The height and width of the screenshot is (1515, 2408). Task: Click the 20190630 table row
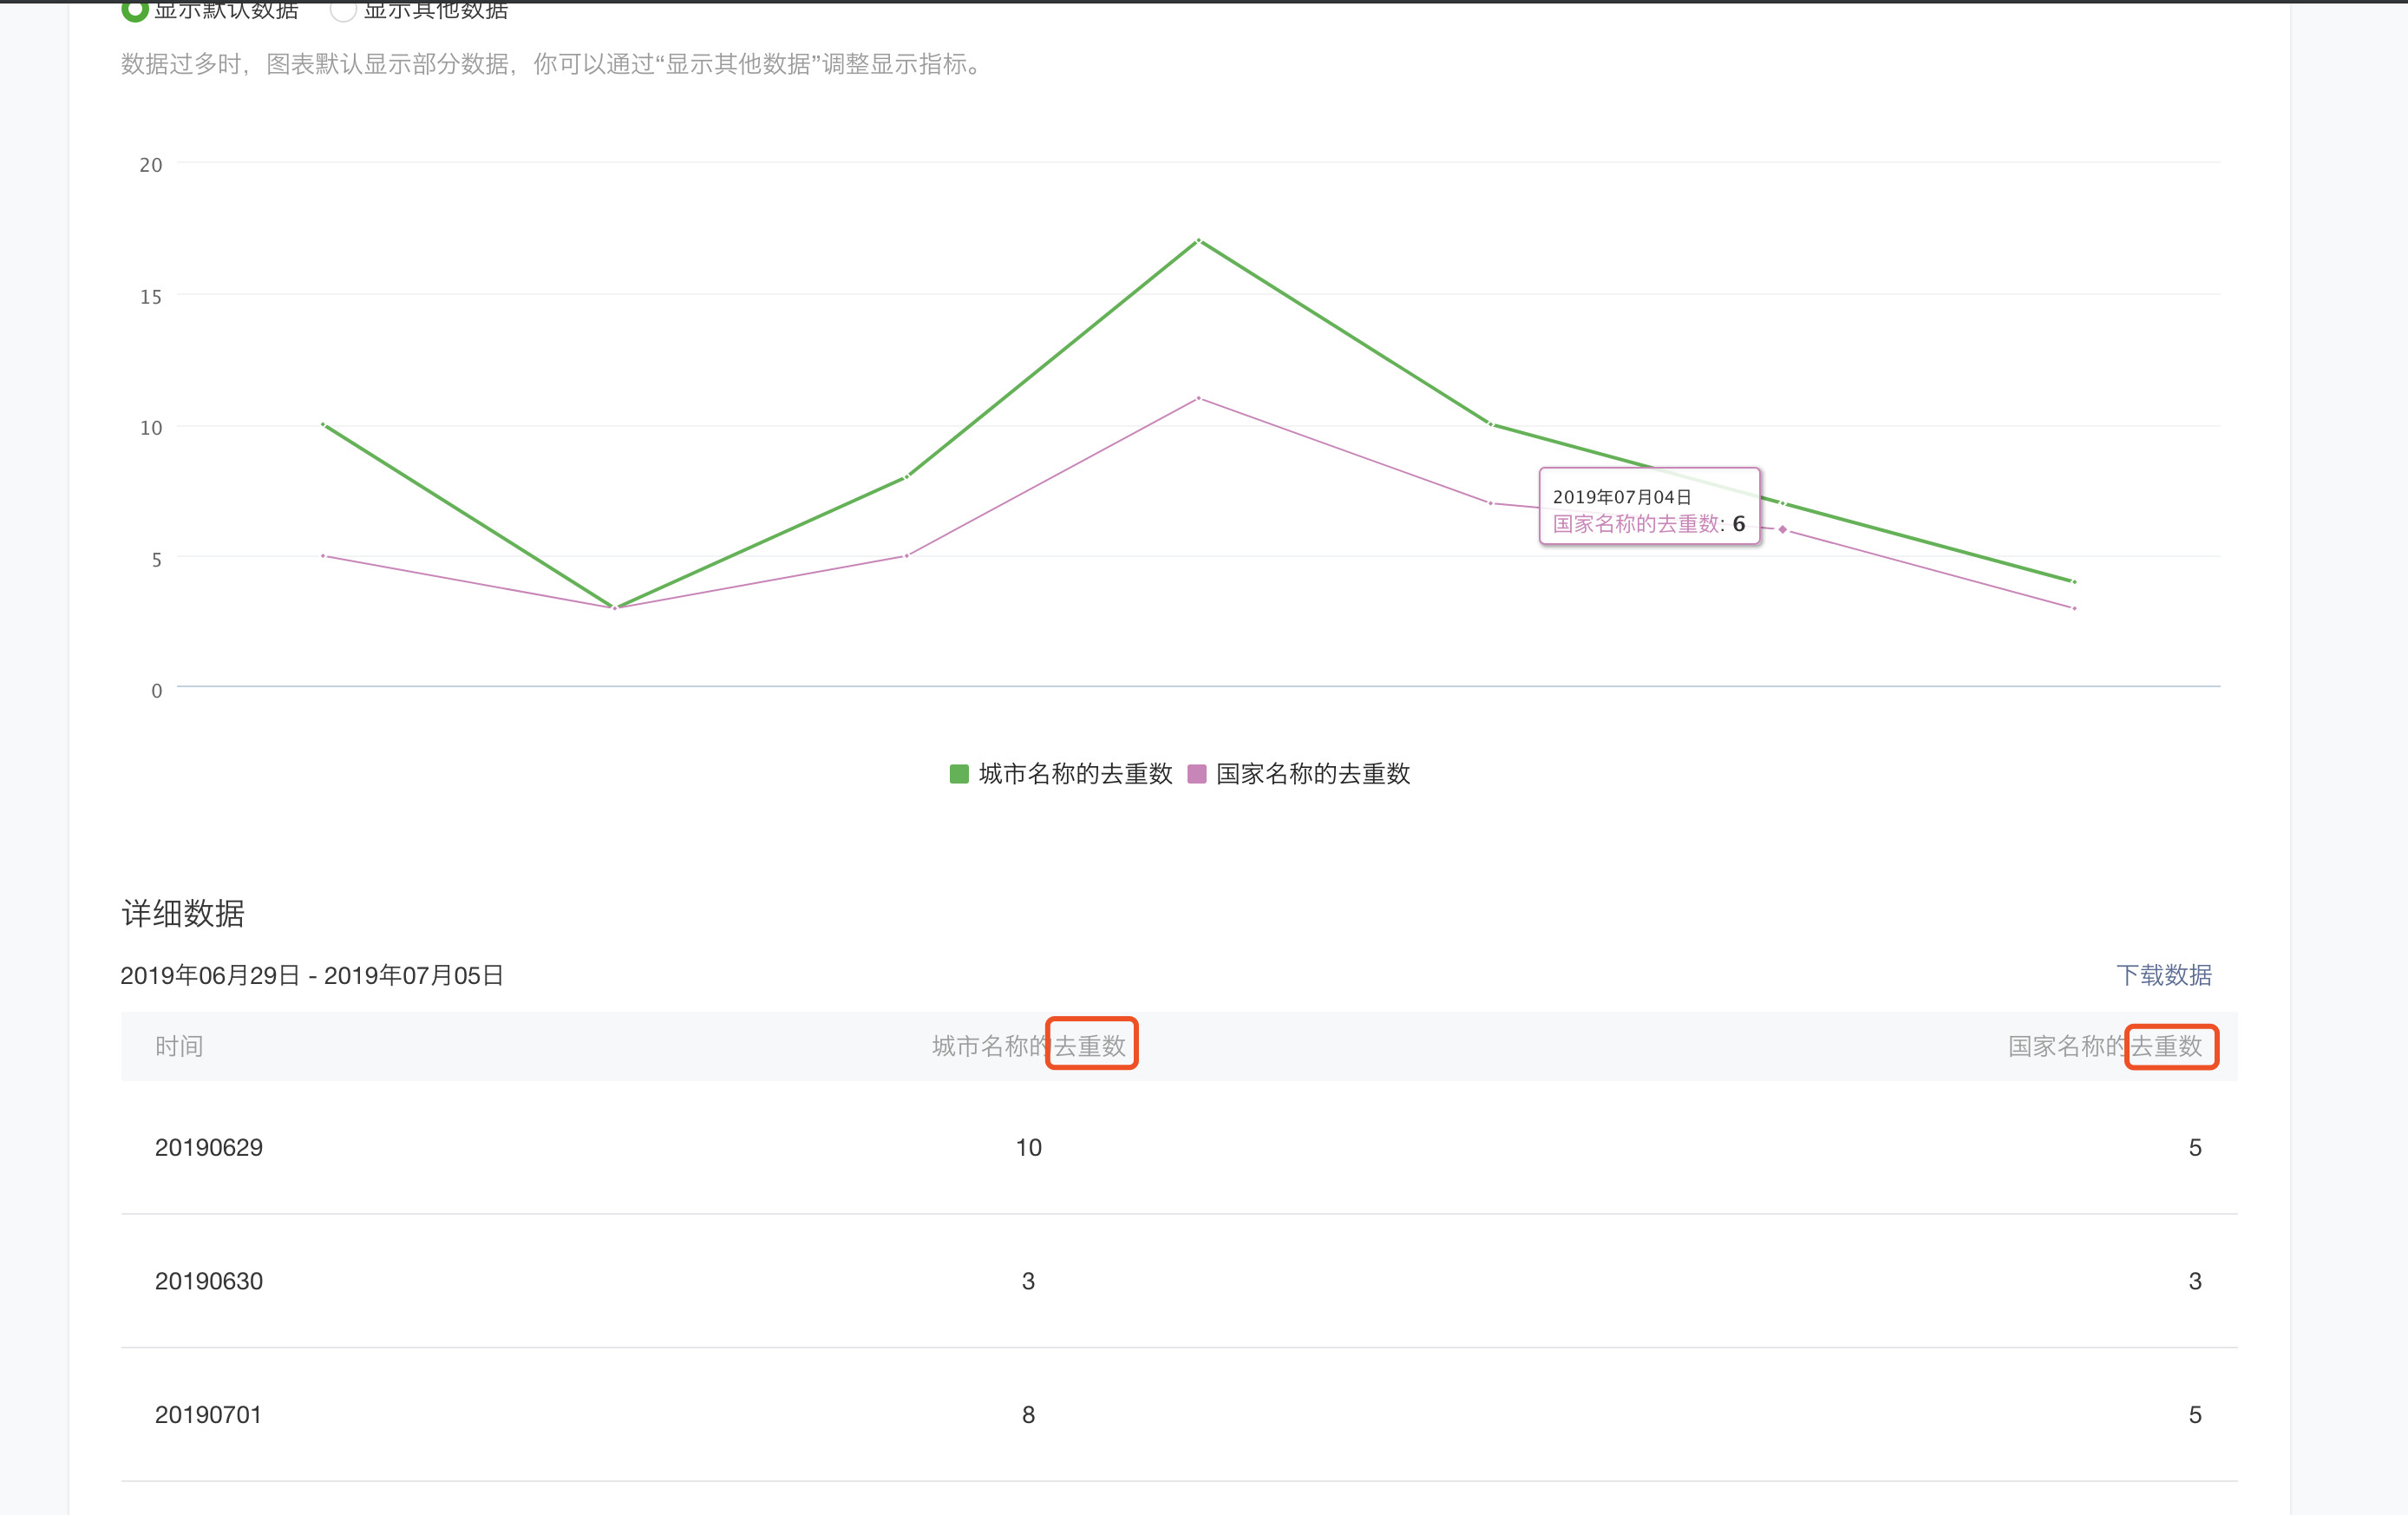[x=209, y=1281]
